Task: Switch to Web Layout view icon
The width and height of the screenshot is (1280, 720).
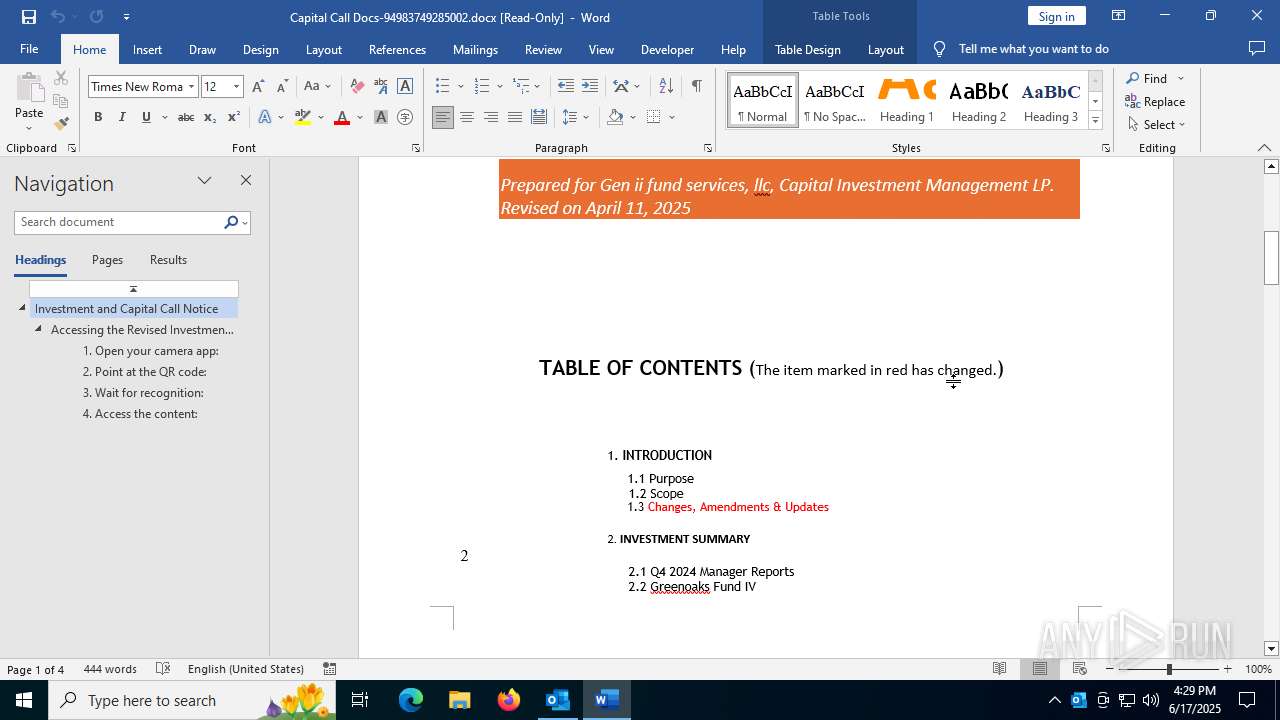Action: click(1080, 669)
